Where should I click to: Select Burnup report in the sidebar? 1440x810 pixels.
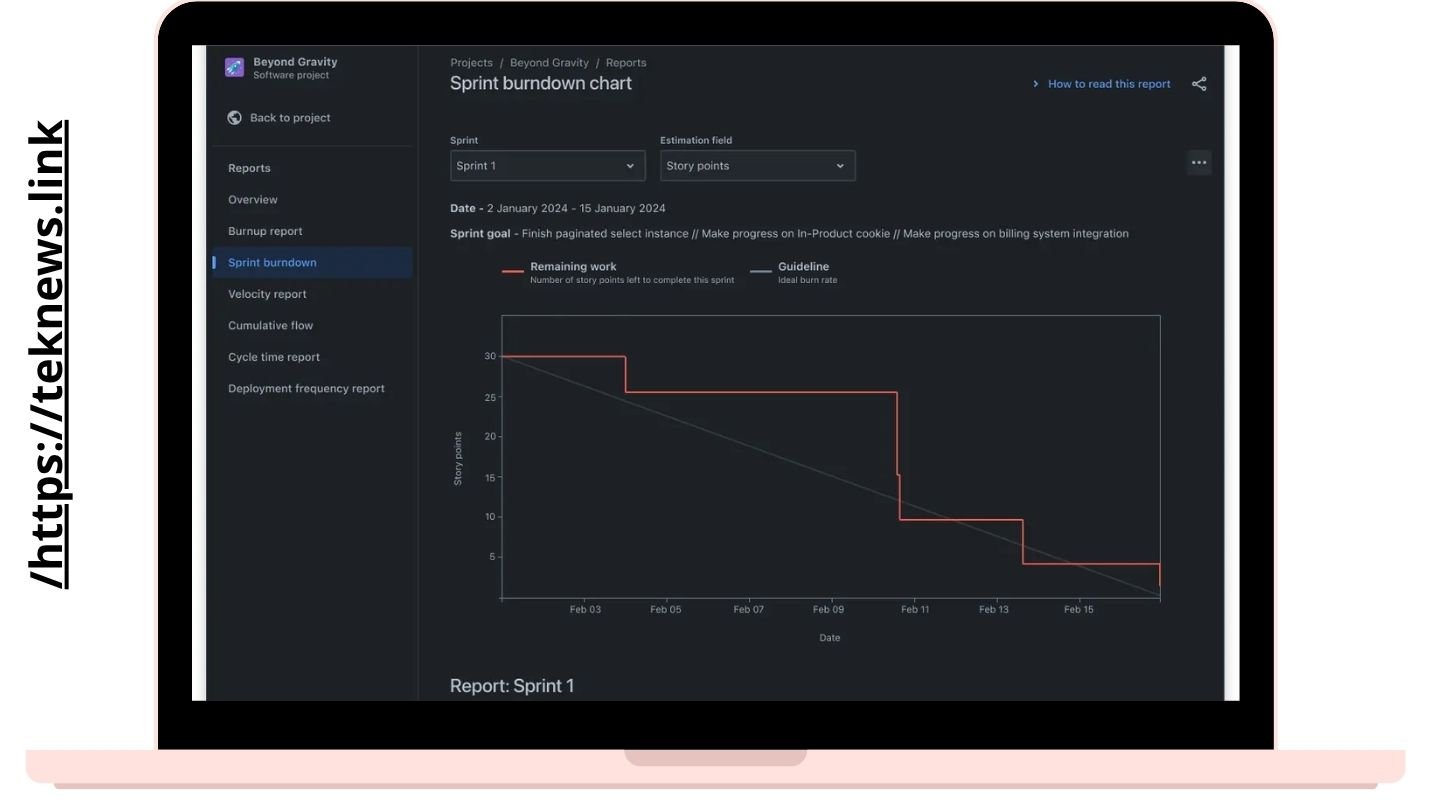pyautogui.click(x=265, y=231)
